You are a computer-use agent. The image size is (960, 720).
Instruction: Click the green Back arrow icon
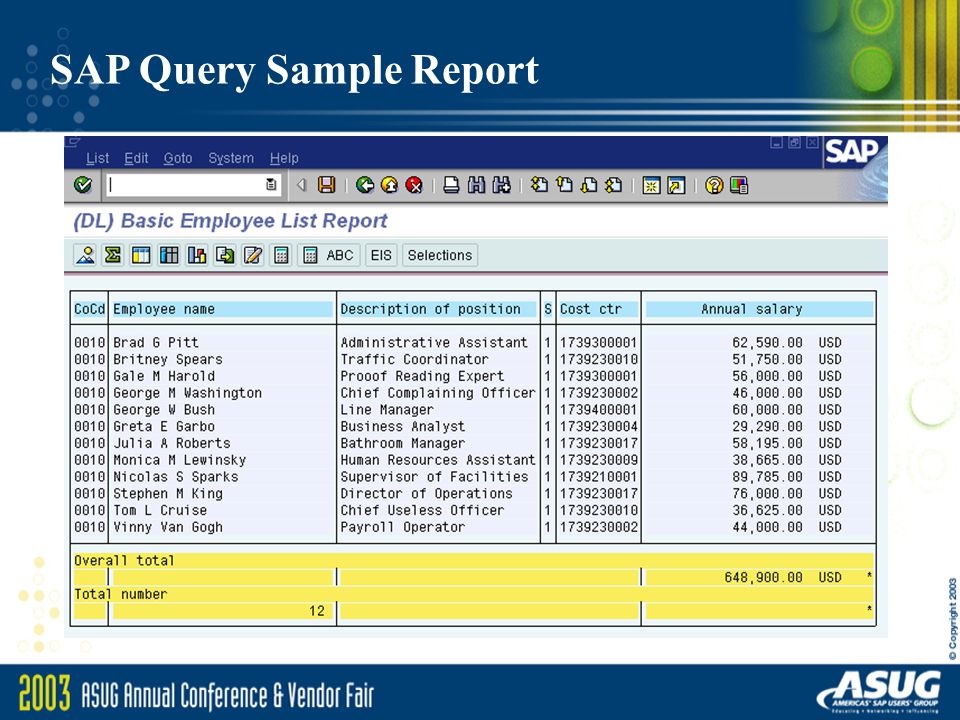pos(365,185)
